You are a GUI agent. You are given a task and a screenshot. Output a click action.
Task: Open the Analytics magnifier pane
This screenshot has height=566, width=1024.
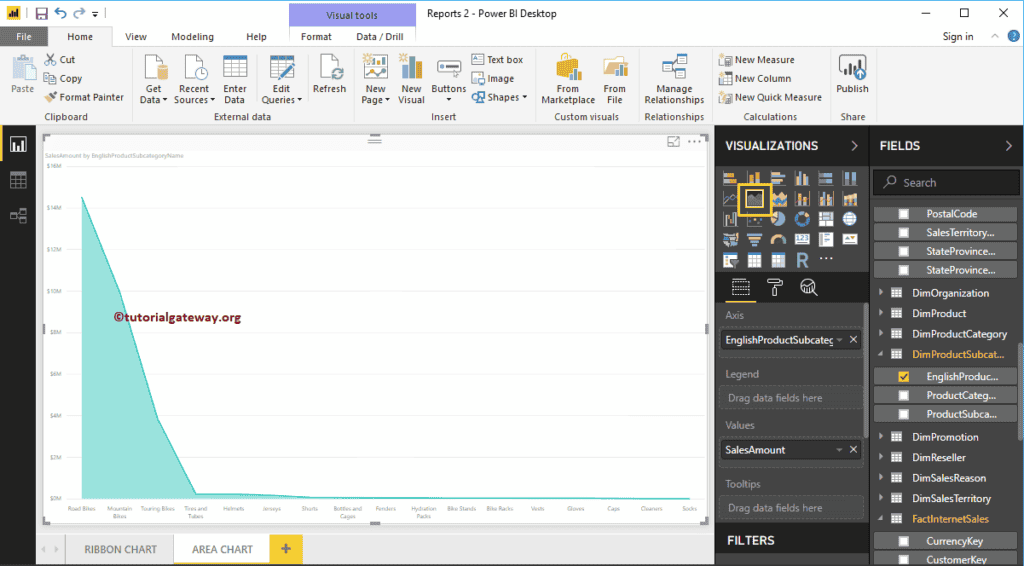[x=808, y=287]
